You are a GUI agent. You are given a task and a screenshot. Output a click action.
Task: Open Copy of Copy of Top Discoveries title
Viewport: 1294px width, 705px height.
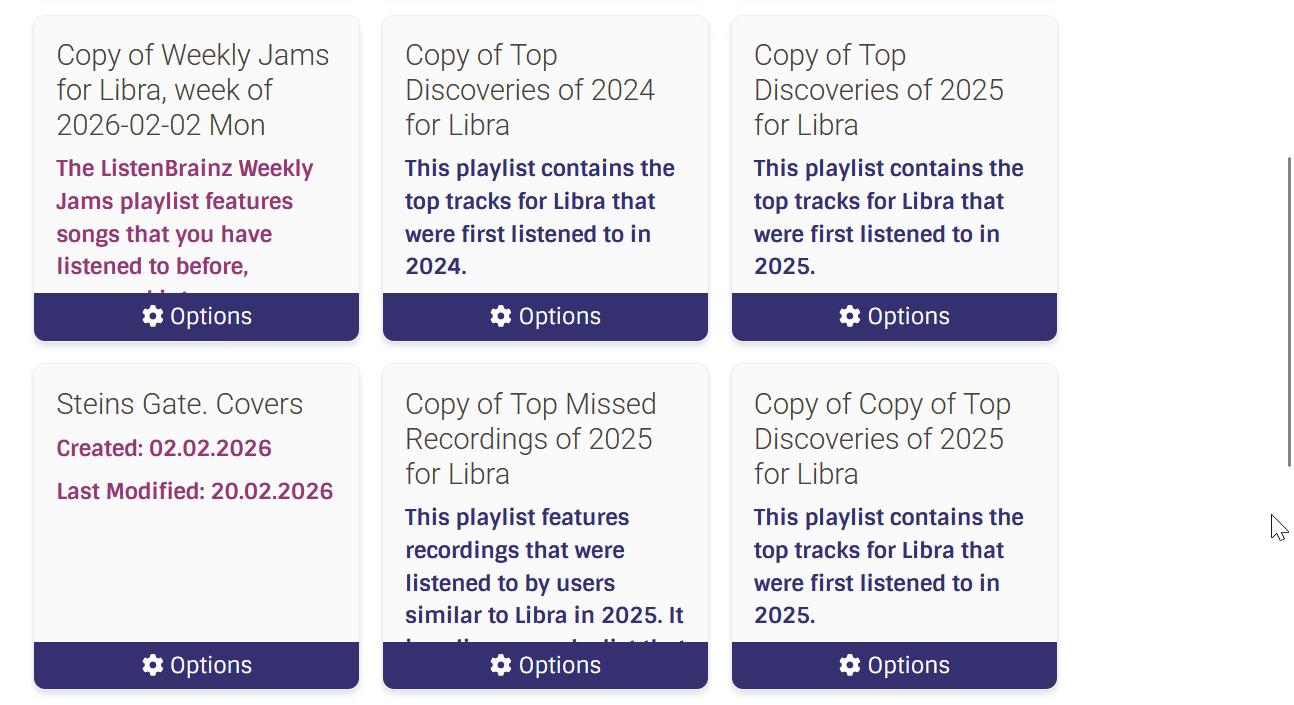click(x=881, y=439)
